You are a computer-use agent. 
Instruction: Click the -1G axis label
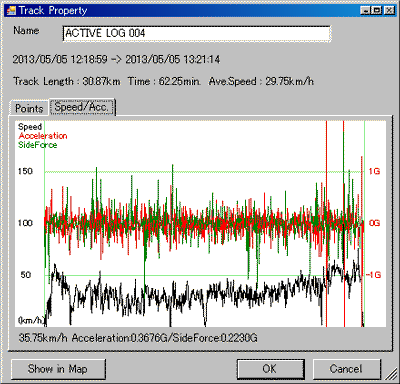click(x=373, y=275)
